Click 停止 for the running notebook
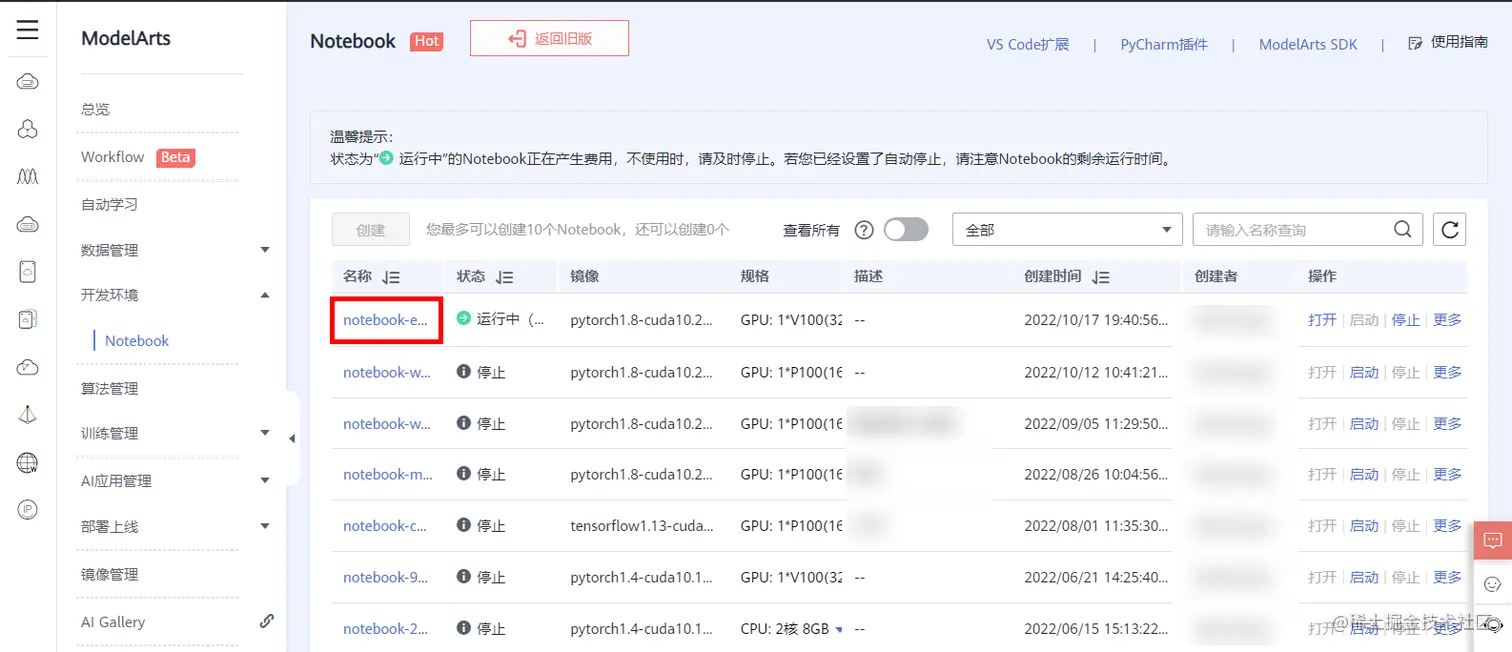Viewport: 1512px width, 652px height. (x=1406, y=320)
